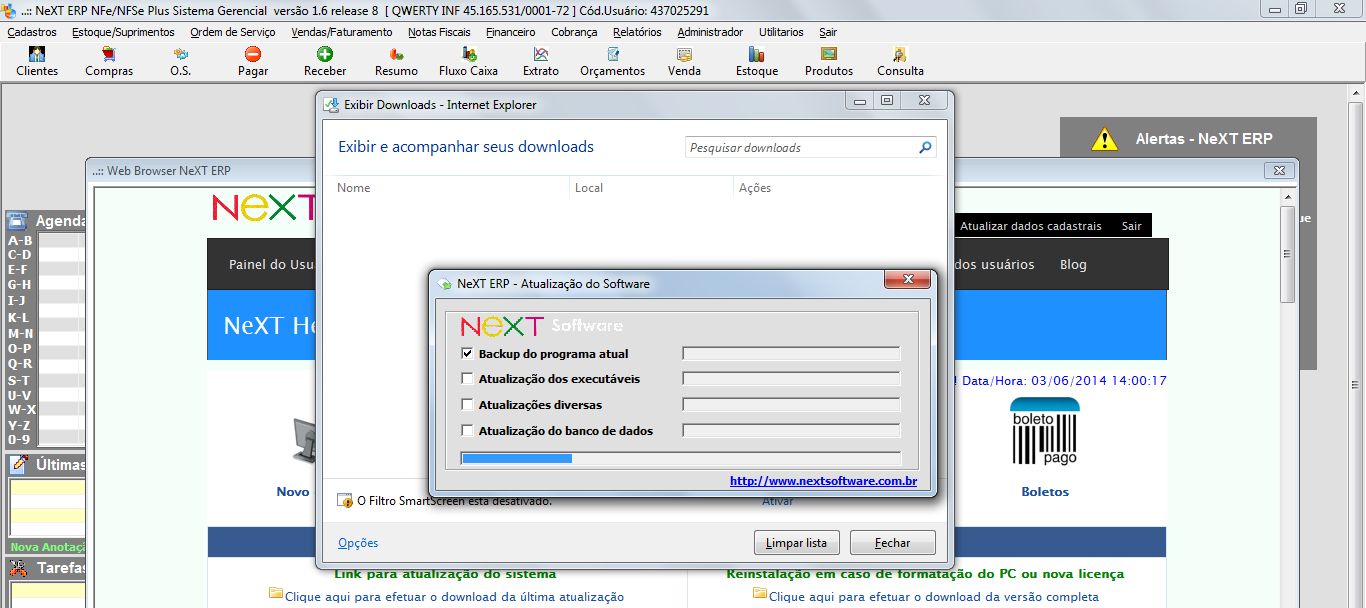Click the Fechar button

coord(891,542)
